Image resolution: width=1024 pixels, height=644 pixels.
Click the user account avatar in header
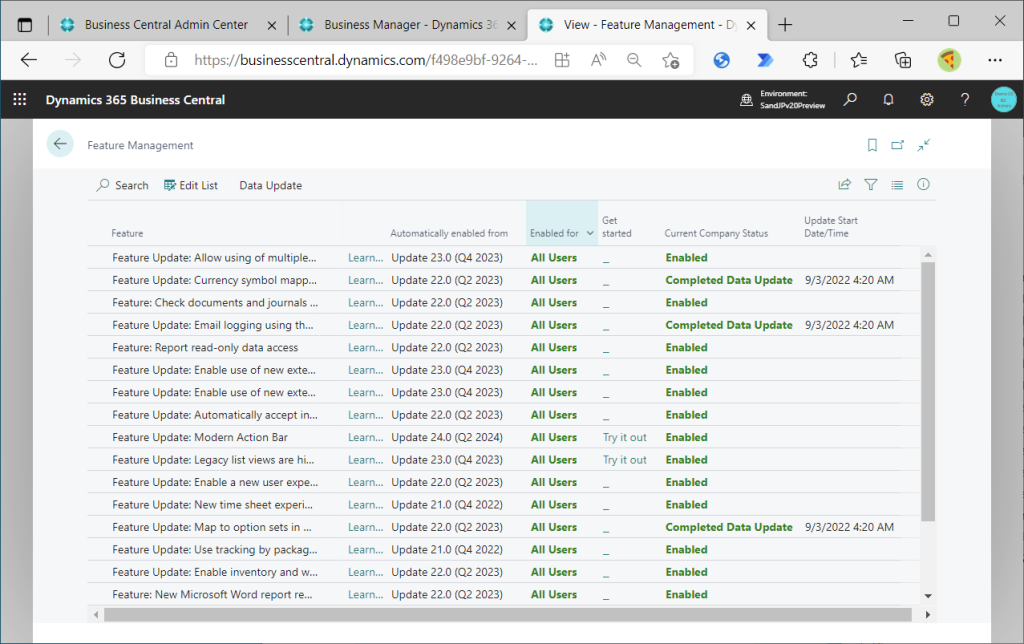point(1004,99)
